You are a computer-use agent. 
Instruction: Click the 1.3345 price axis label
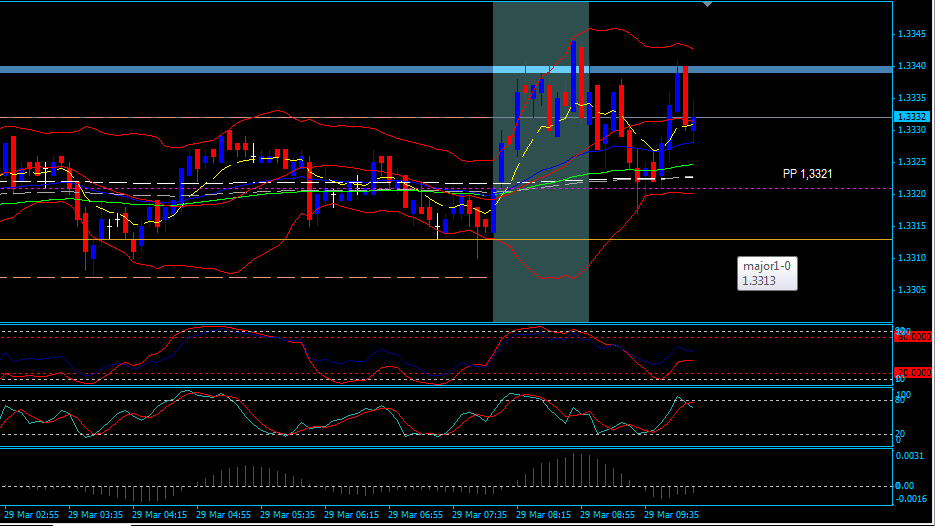[x=912, y=34]
